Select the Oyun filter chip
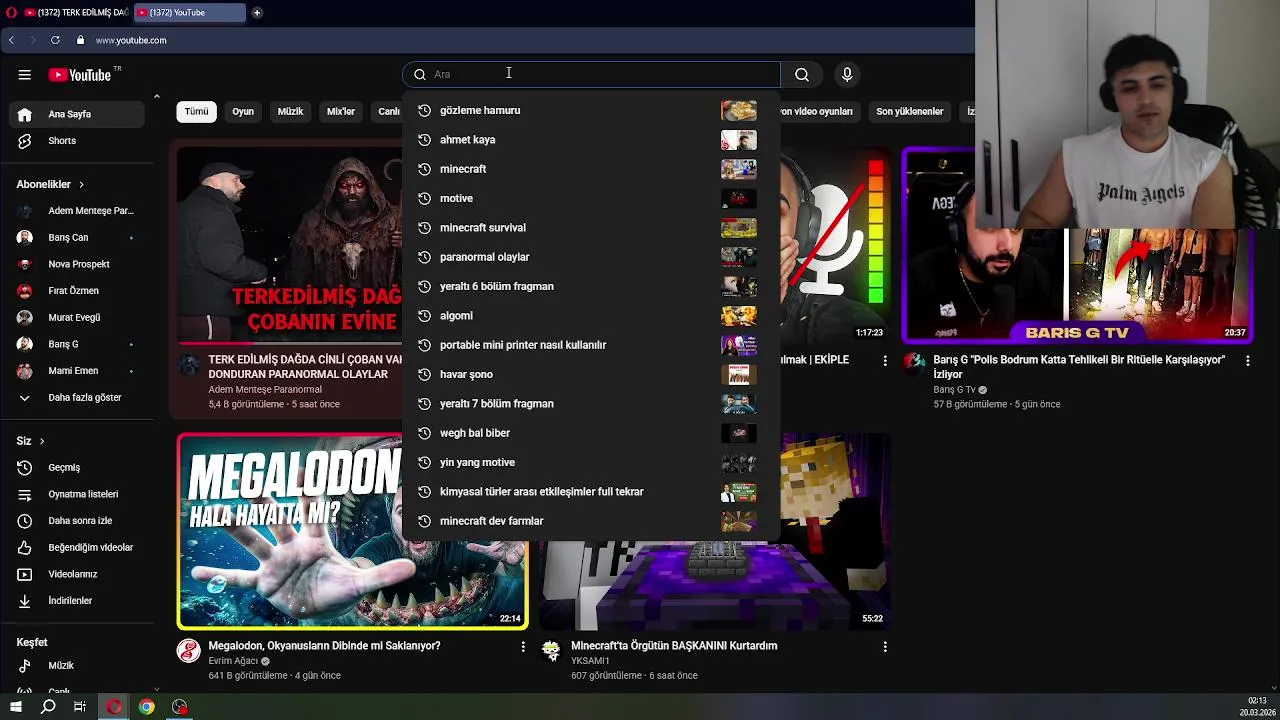The width and height of the screenshot is (1280, 720). coord(243,112)
